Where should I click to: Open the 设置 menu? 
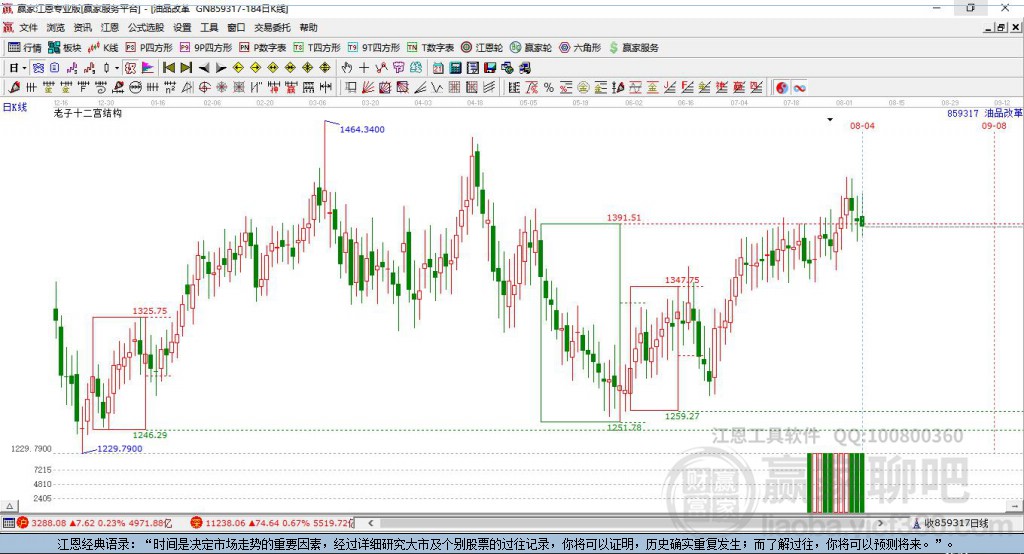pos(182,27)
